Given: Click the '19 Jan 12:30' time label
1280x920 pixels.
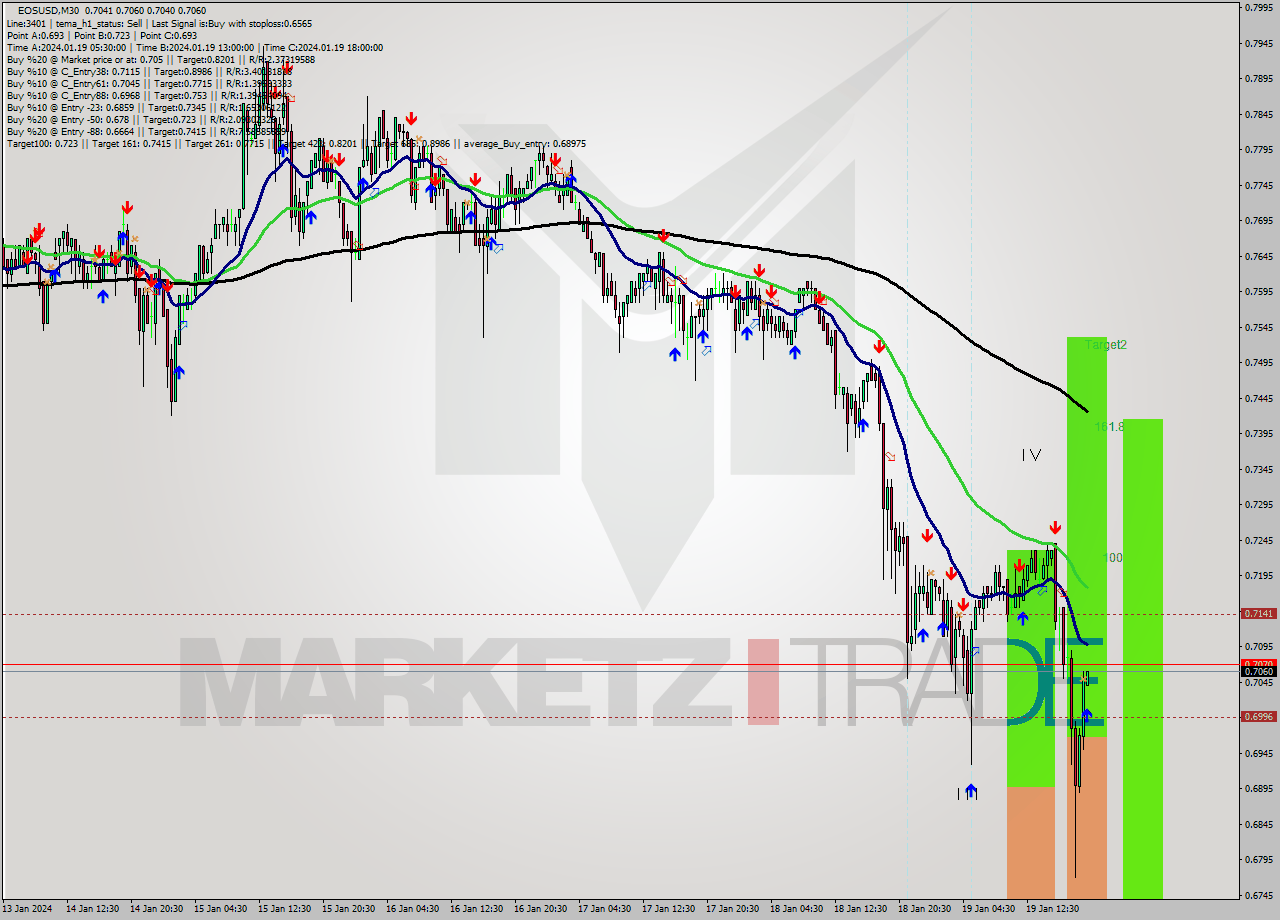Looking at the screenshot, I should [x=1052, y=909].
